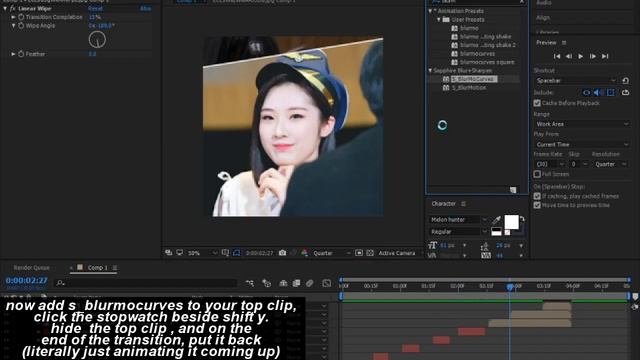Open the Work Area range dropdown
The height and width of the screenshot is (360, 640).
coord(582,124)
